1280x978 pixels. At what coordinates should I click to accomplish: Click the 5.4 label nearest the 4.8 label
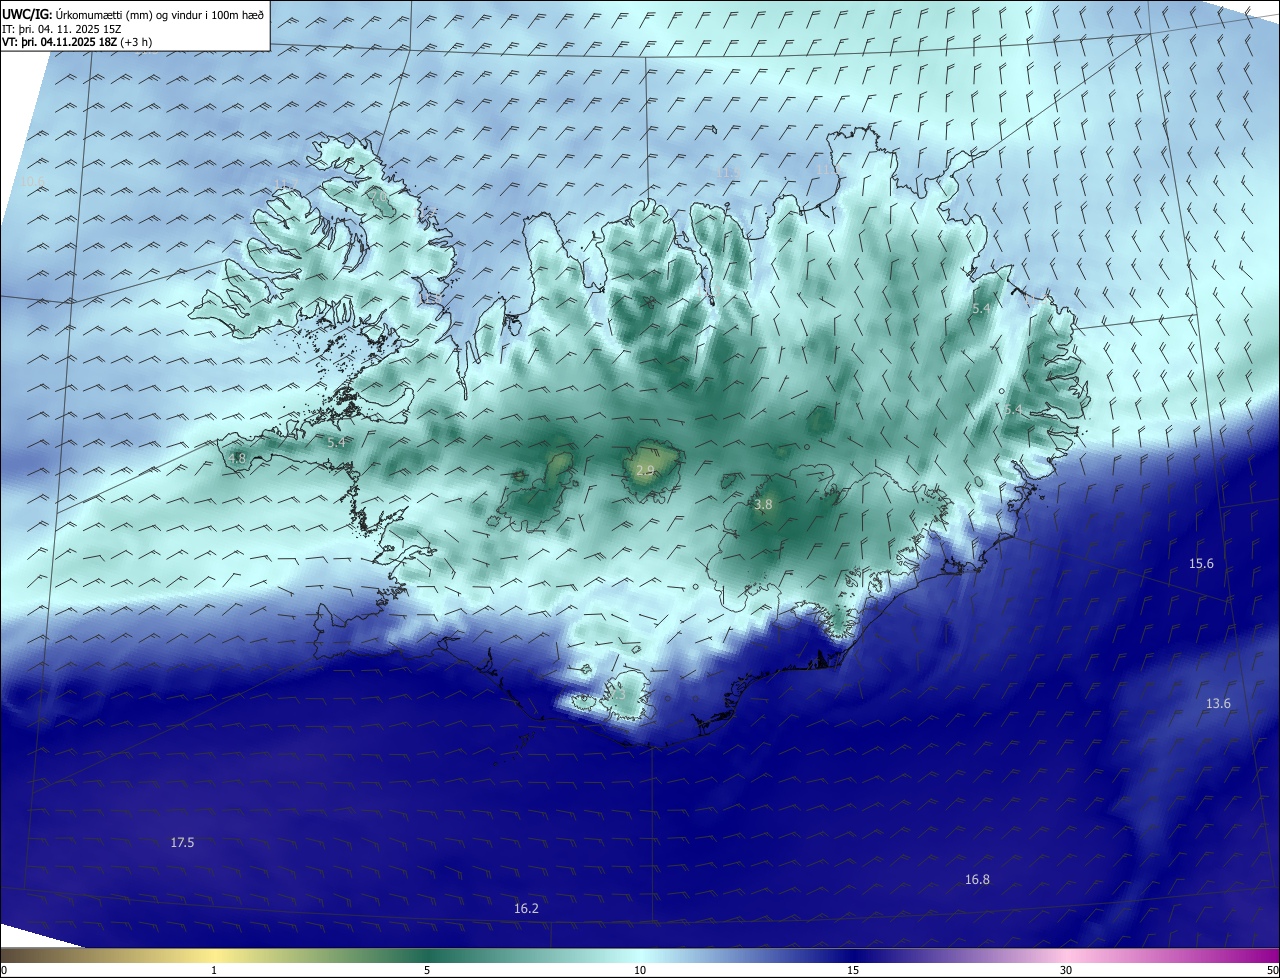[x=336, y=441]
